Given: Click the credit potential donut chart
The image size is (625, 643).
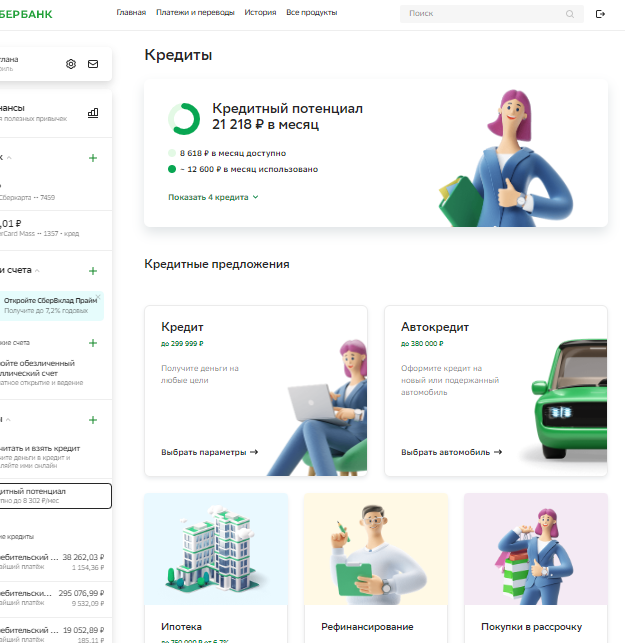Looking at the screenshot, I should point(184,119).
